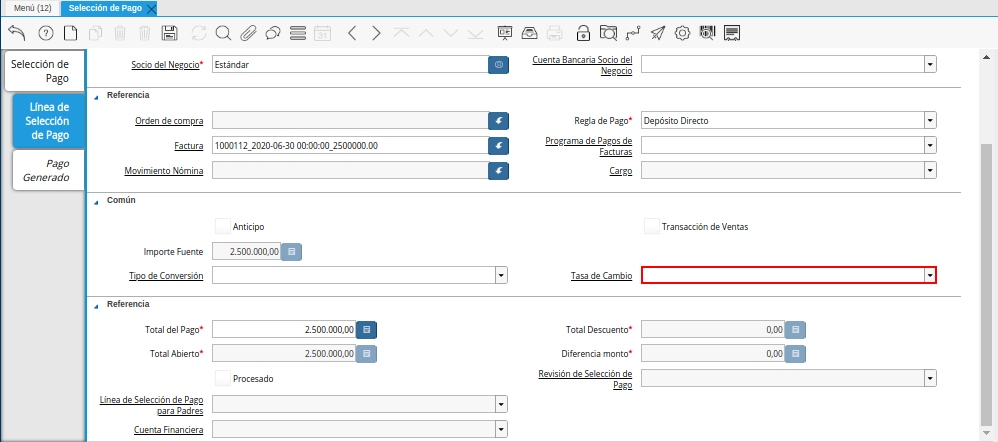Open the Tasa de Cambio dropdown
This screenshot has width=998, height=442.
click(930, 275)
